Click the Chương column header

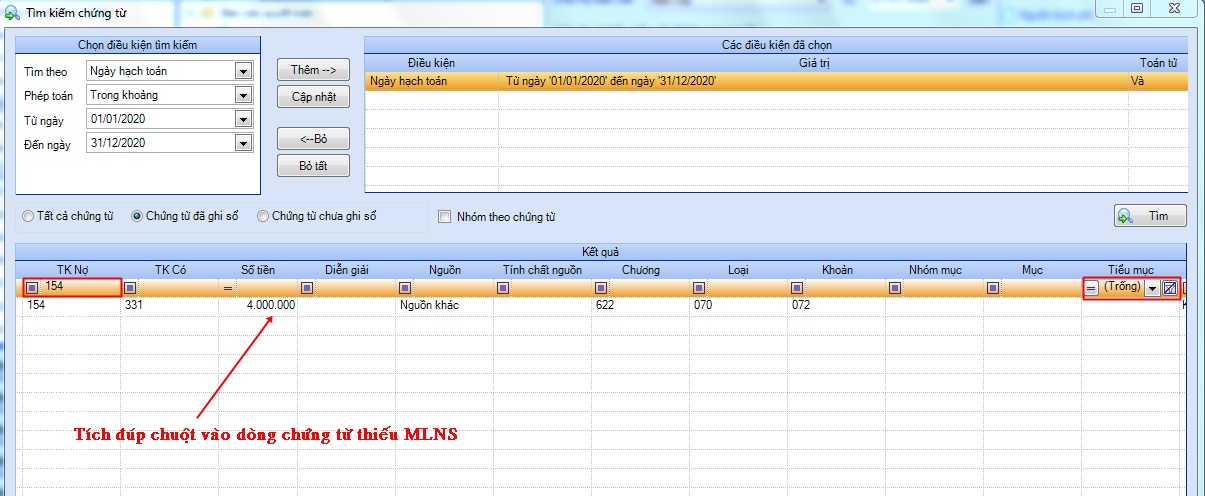point(640,270)
